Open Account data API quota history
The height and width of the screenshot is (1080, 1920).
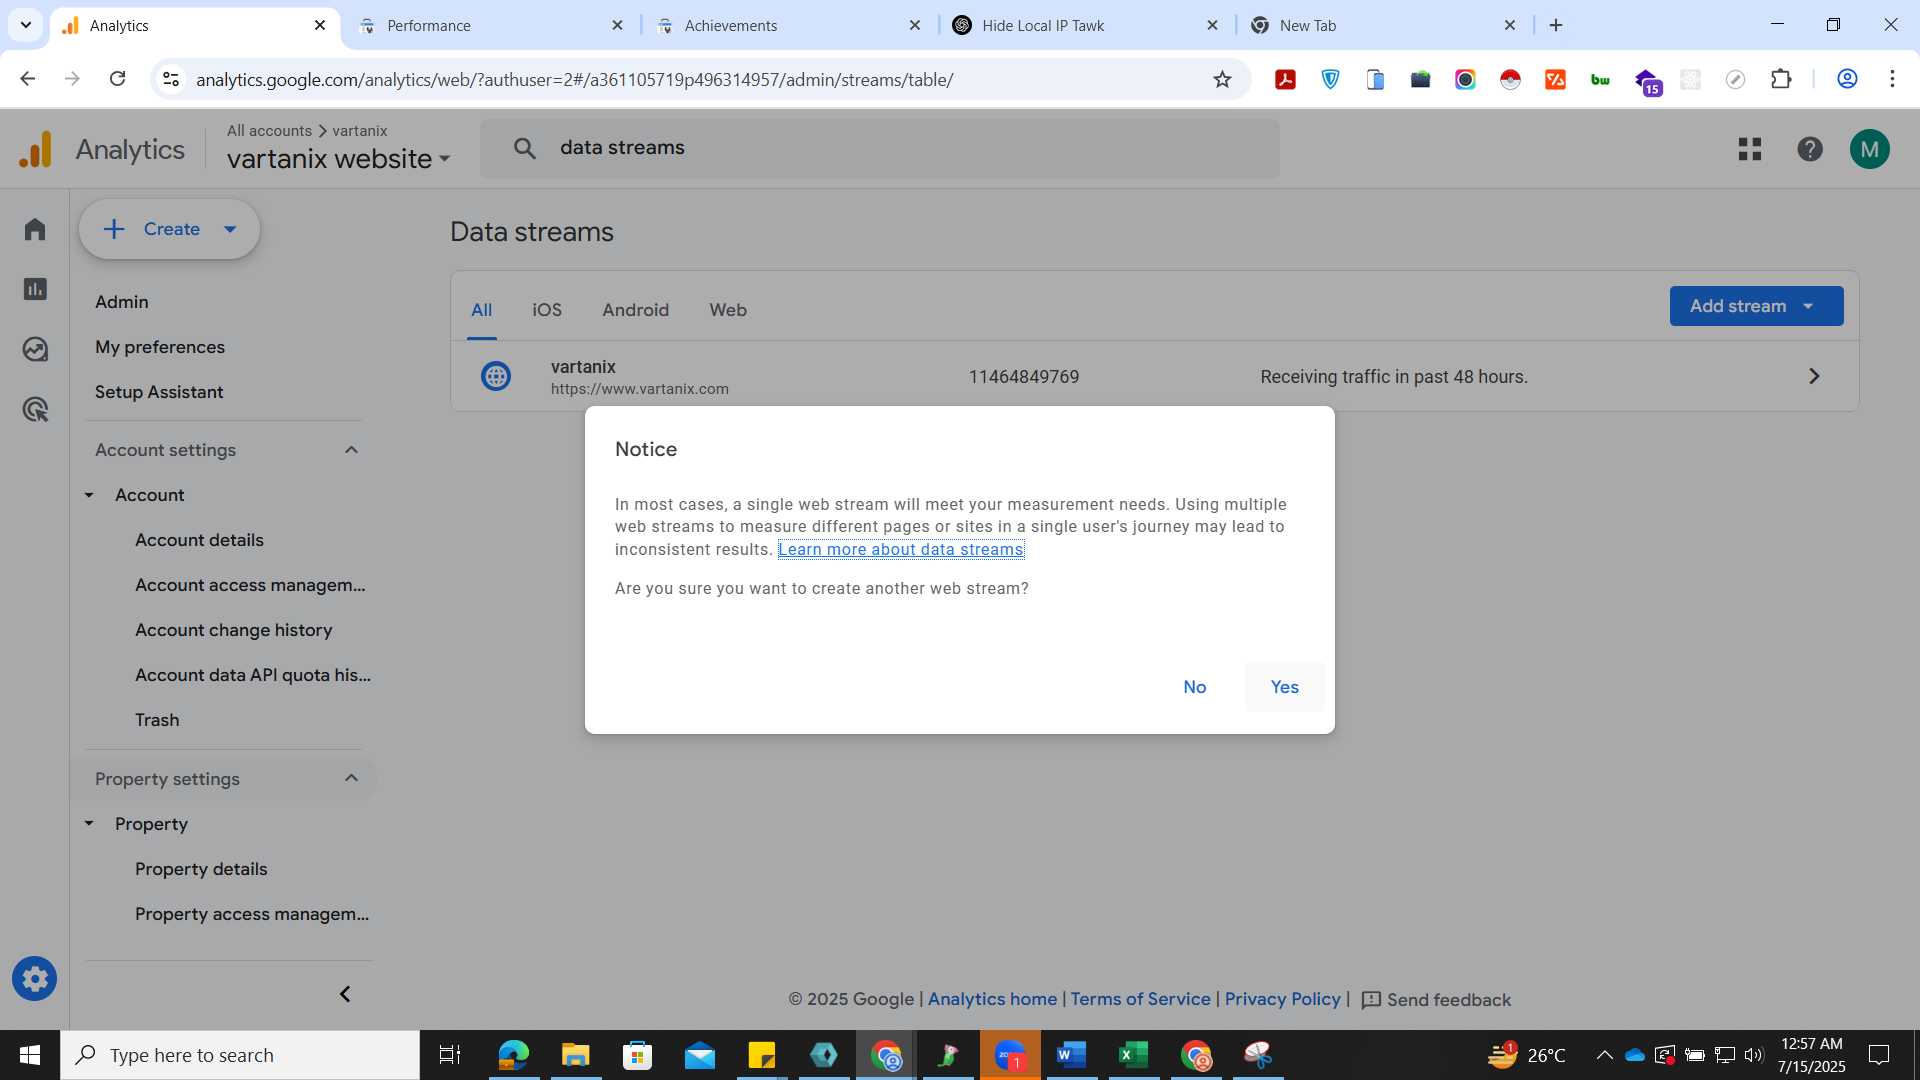252,675
